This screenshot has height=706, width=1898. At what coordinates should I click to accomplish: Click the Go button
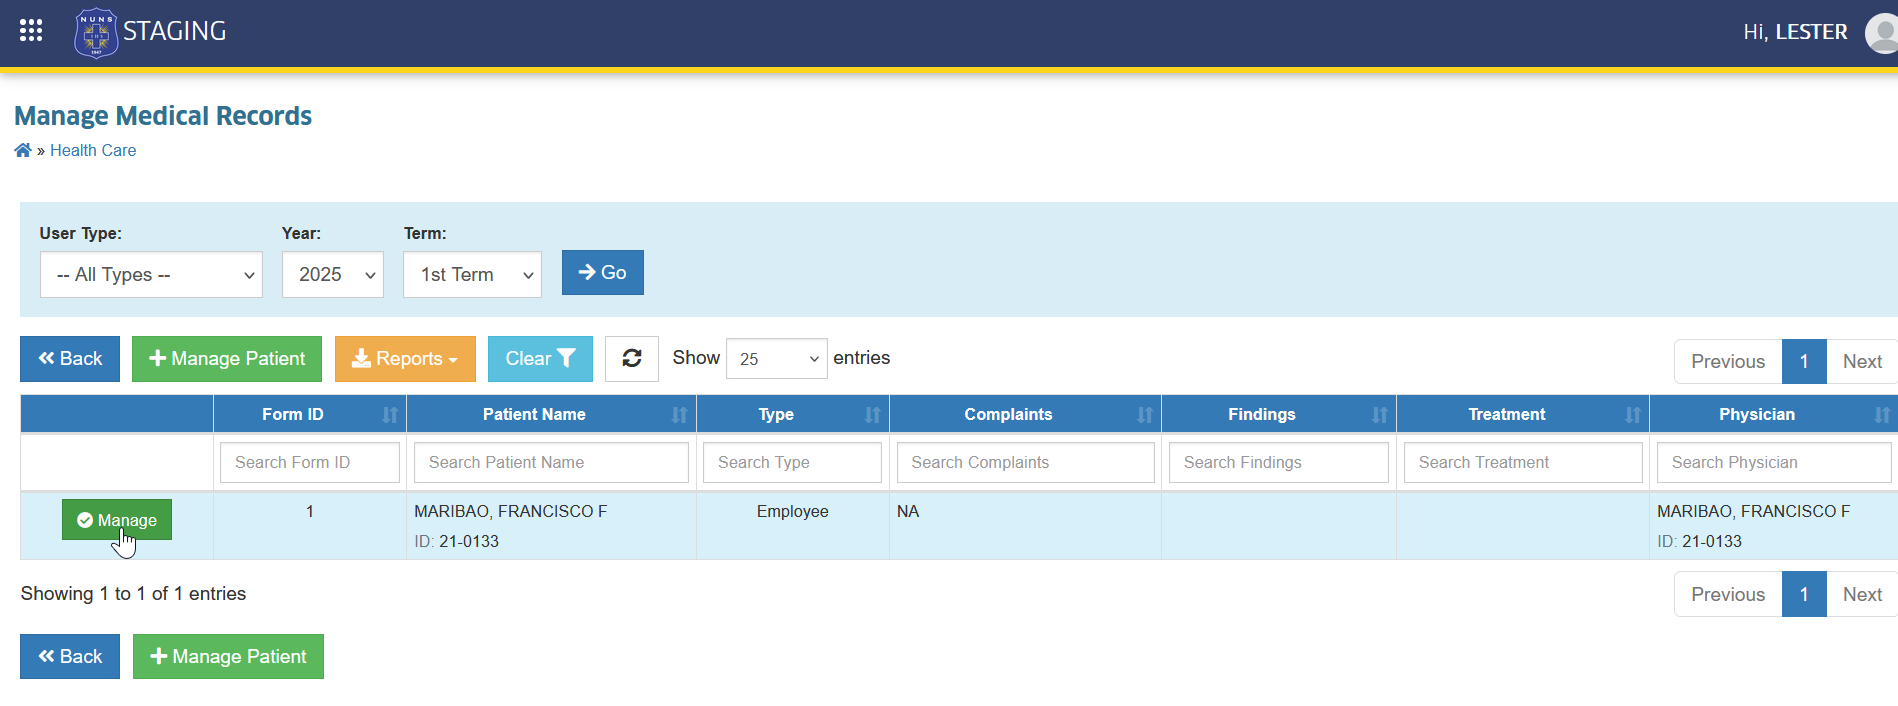coord(603,272)
